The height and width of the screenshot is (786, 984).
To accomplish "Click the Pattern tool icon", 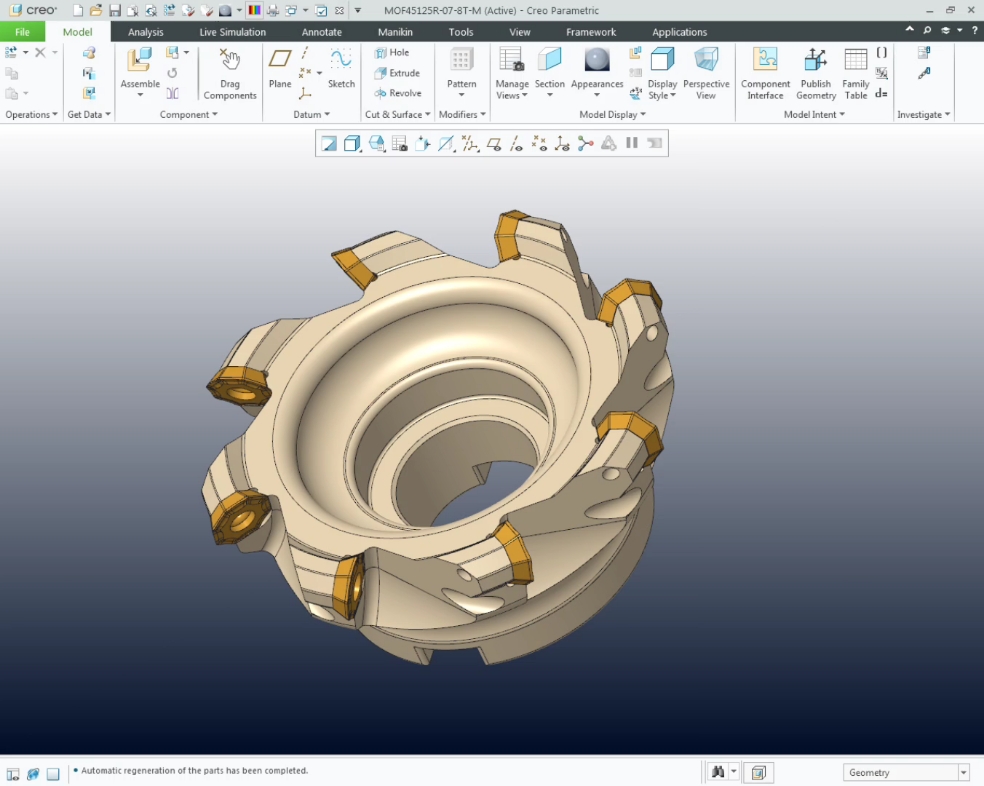I will click(x=461, y=60).
